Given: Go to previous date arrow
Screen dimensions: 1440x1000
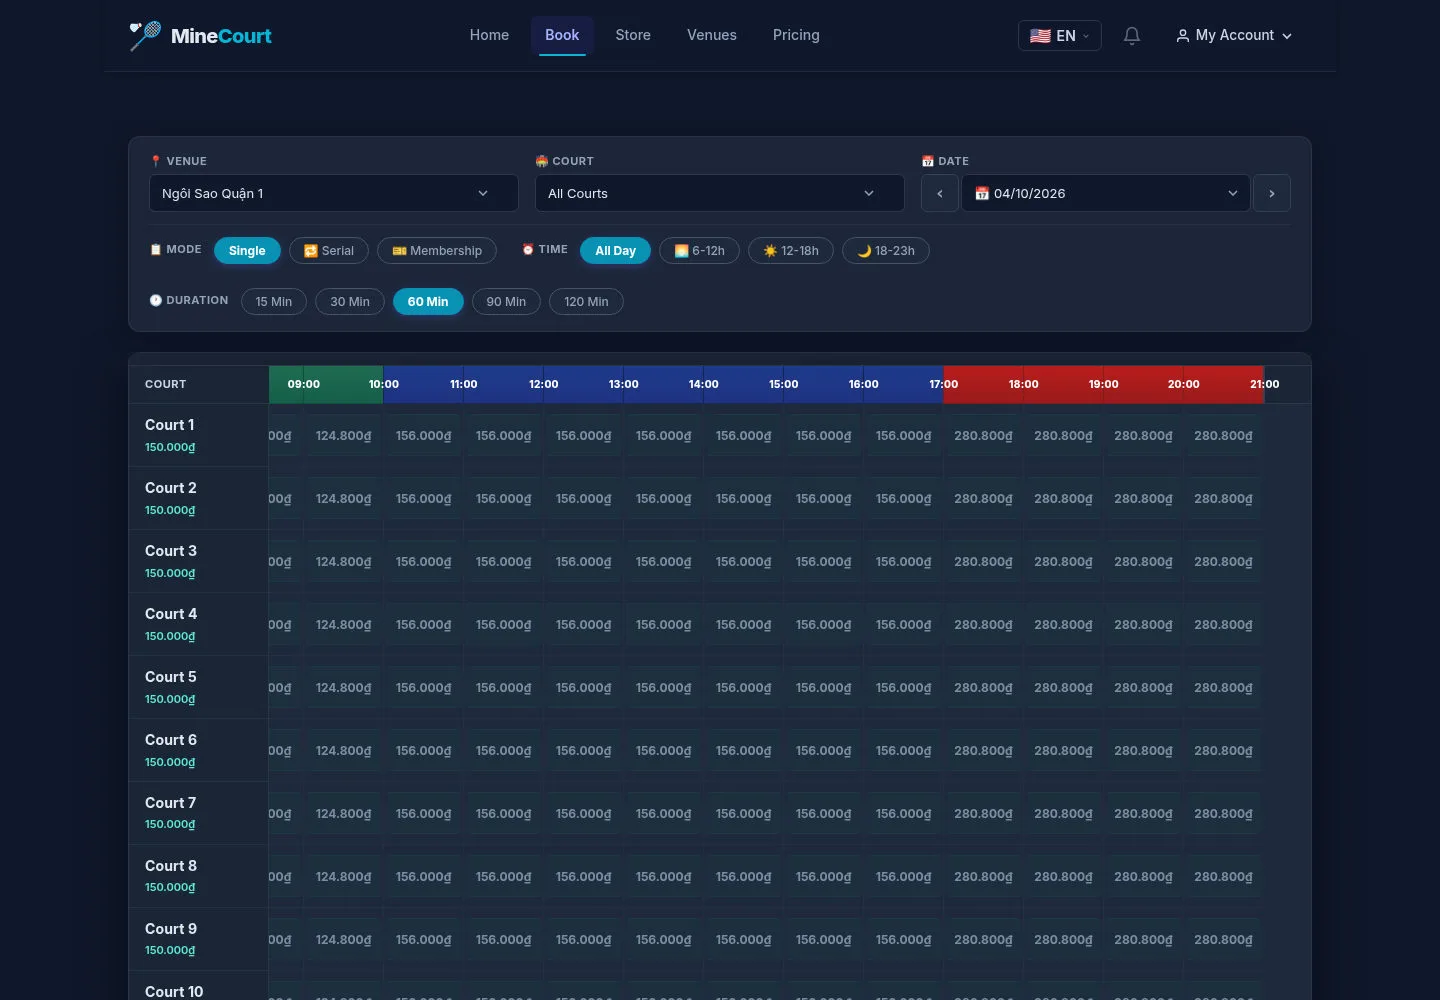Looking at the screenshot, I should click(940, 193).
